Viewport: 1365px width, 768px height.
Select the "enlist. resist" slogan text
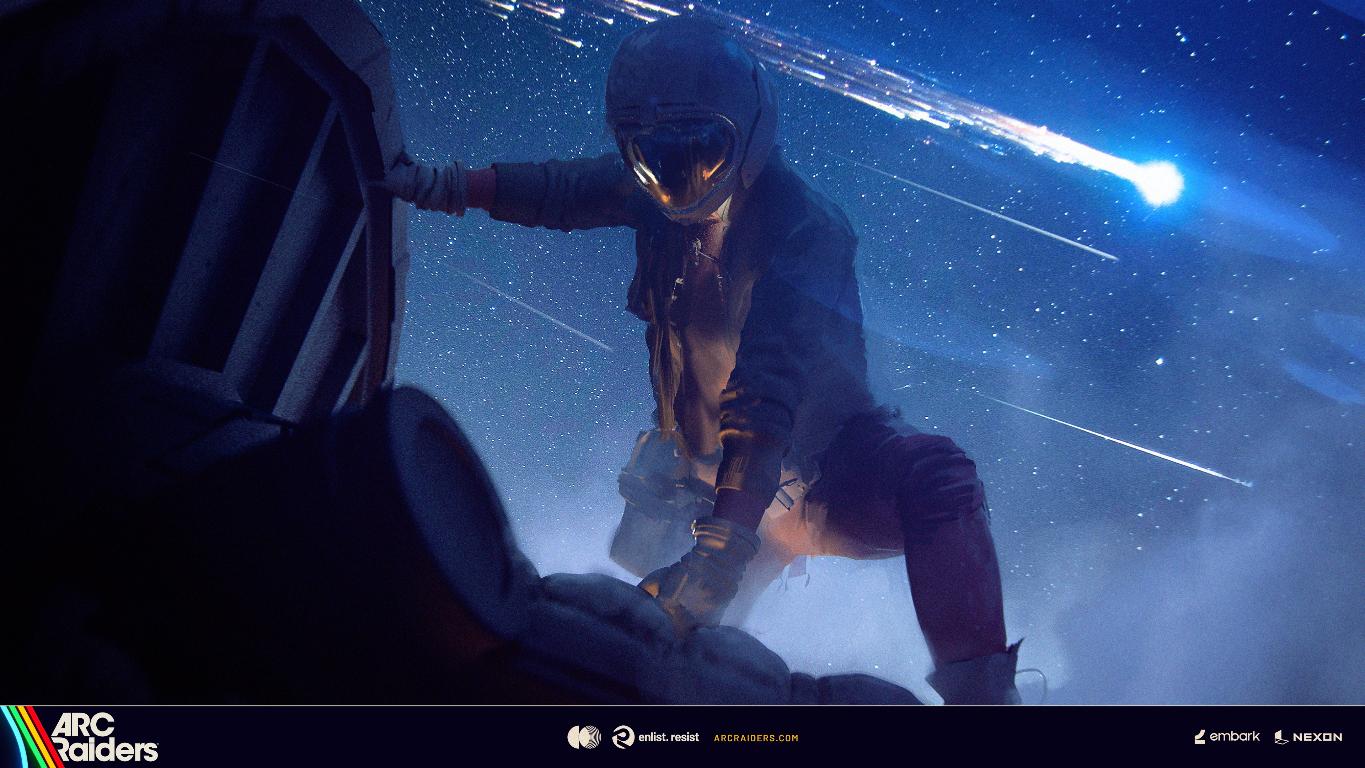[669, 738]
